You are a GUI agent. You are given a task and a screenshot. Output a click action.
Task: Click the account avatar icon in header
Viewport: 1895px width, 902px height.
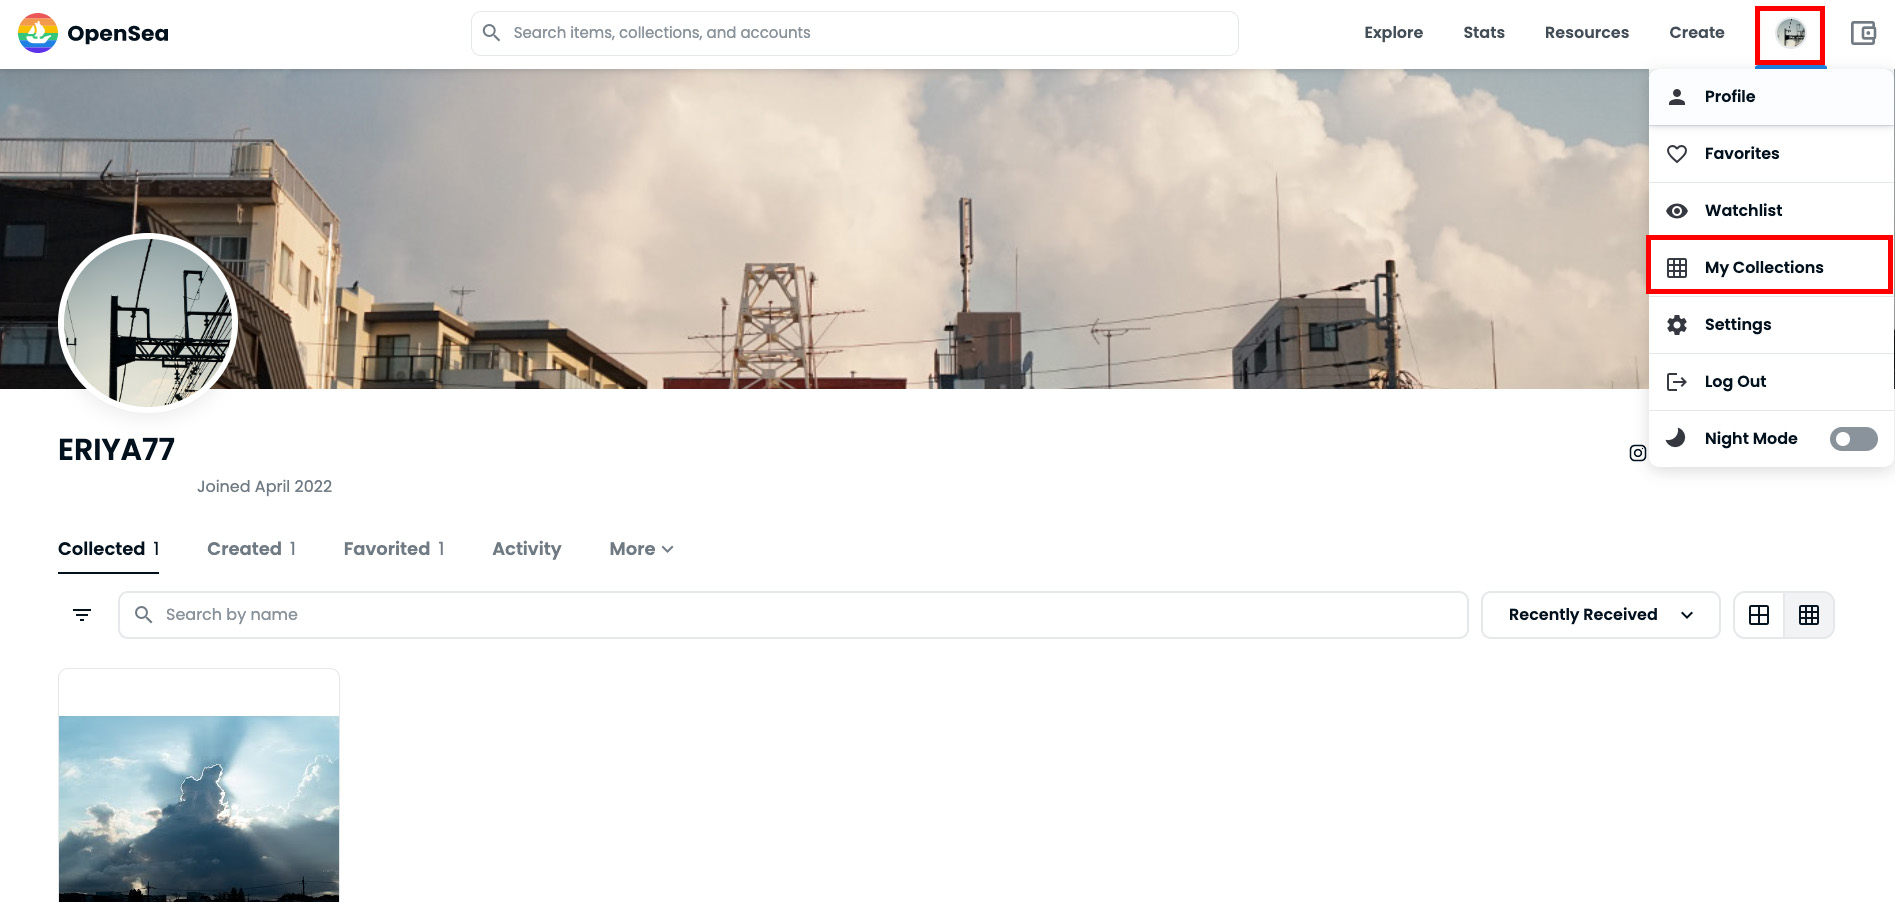(1790, 34)
